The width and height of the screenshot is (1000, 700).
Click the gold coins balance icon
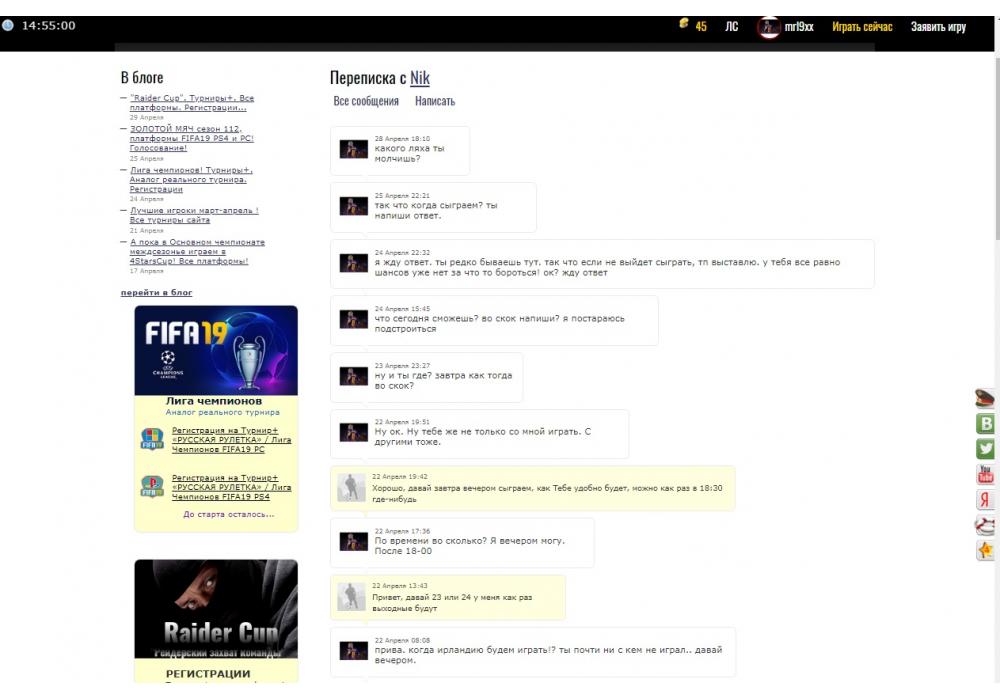tap(685, 25)
